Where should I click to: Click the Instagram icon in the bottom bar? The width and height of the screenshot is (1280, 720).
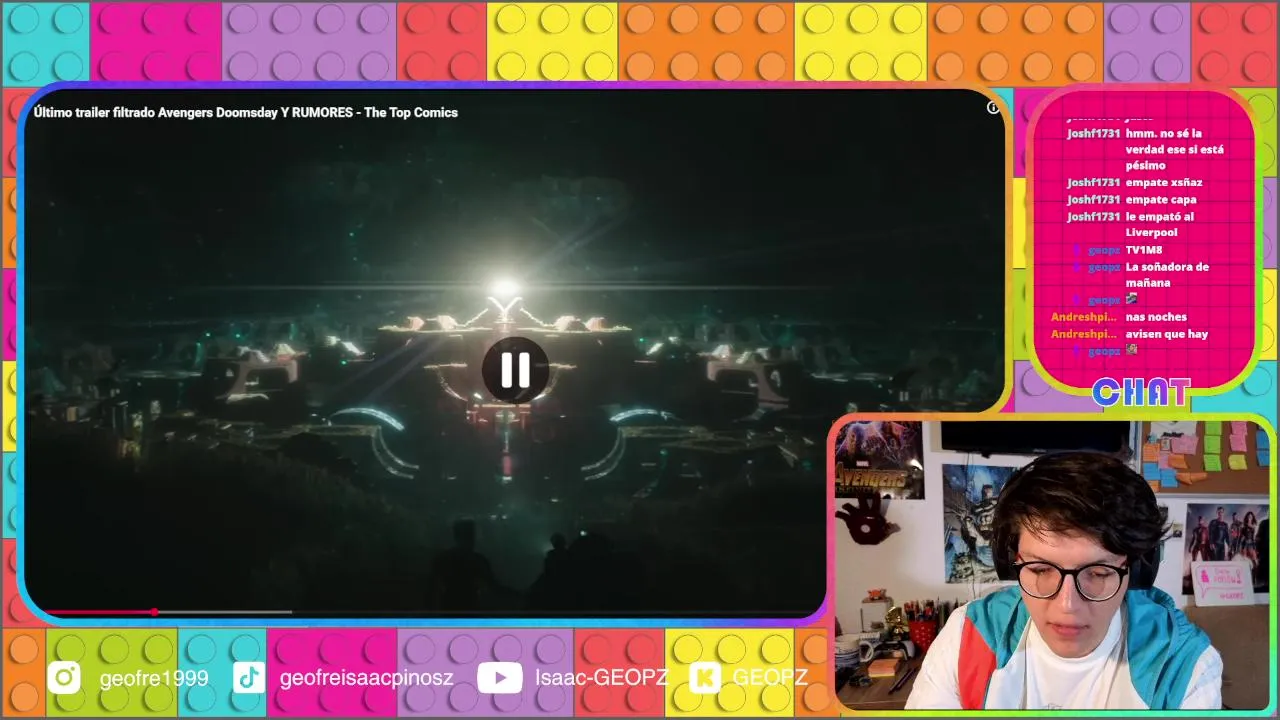tap(65, 678)
